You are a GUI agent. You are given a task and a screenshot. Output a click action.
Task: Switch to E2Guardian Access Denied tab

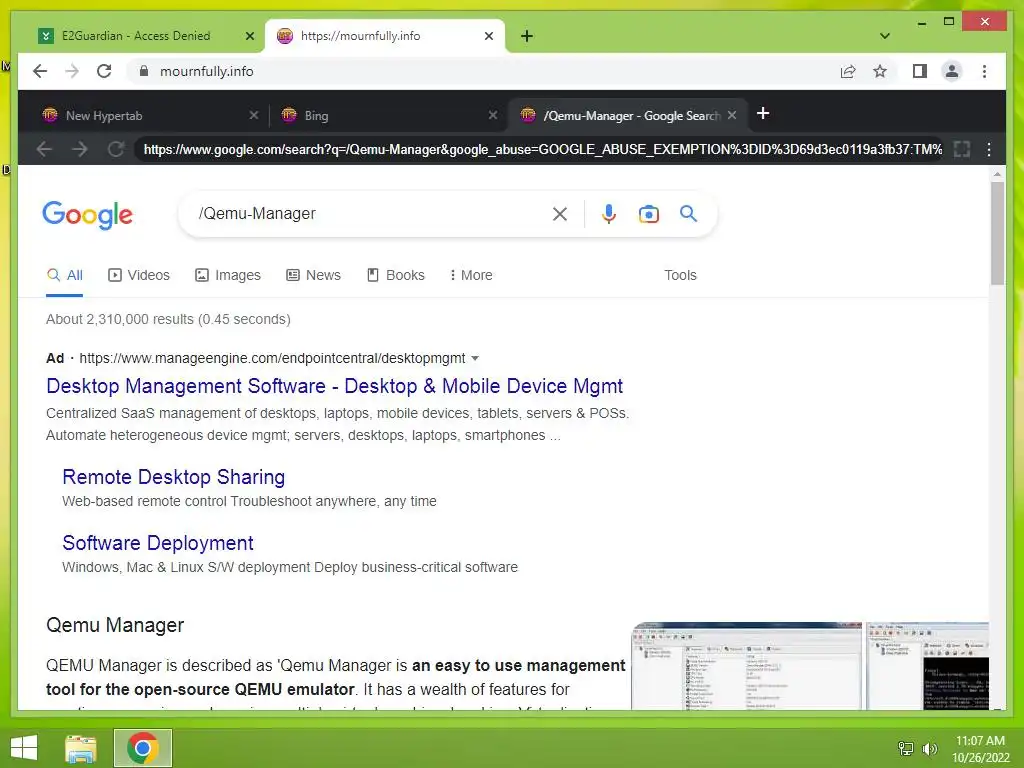tap(144, 36)
